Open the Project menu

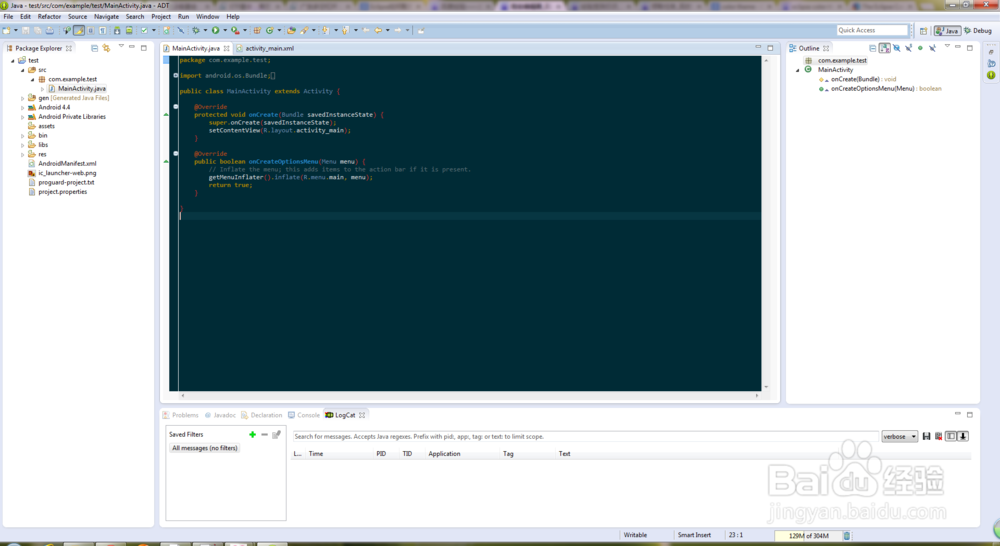(x=161, y=17)
